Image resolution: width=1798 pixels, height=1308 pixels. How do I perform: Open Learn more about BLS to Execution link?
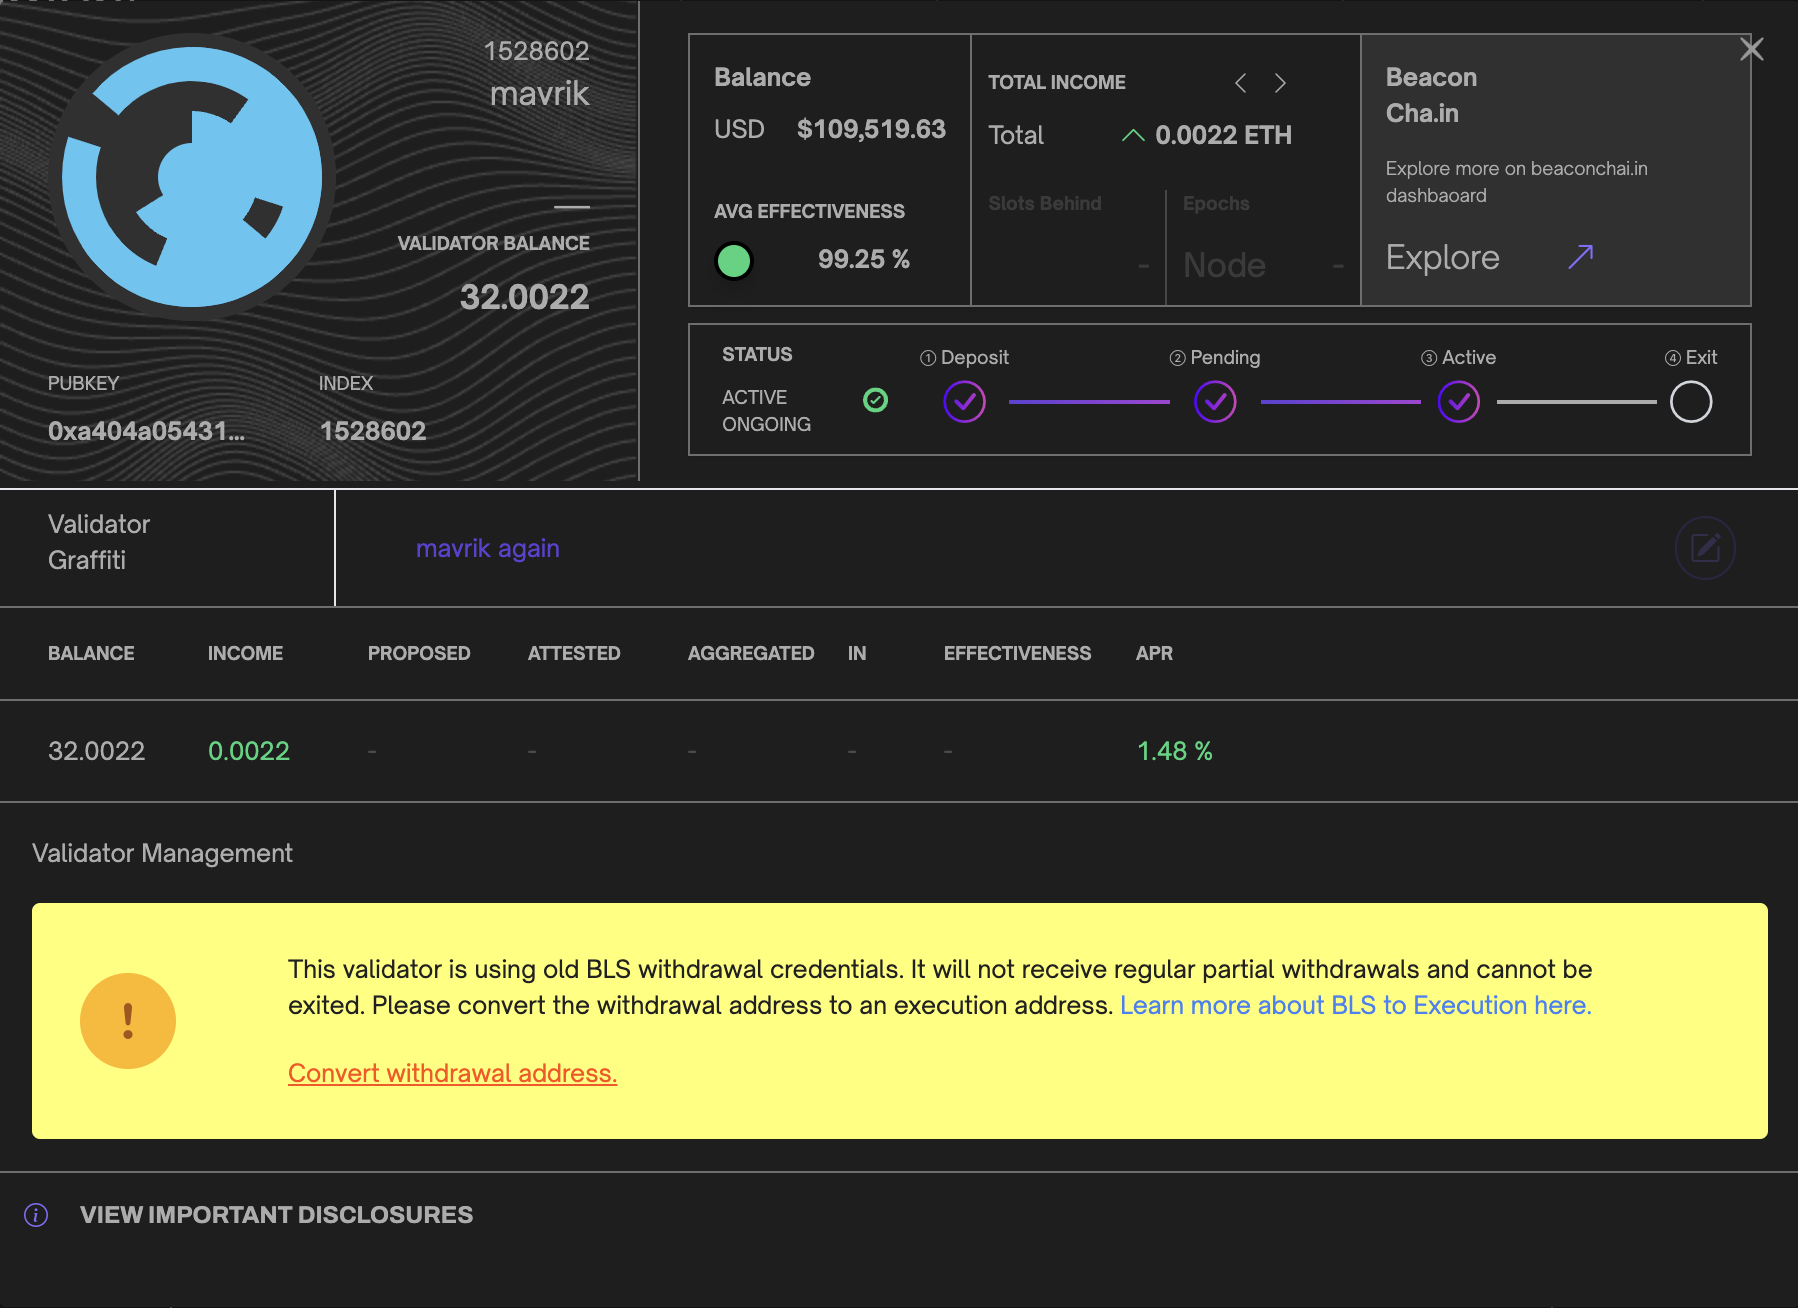(x=1355, y=1005)
